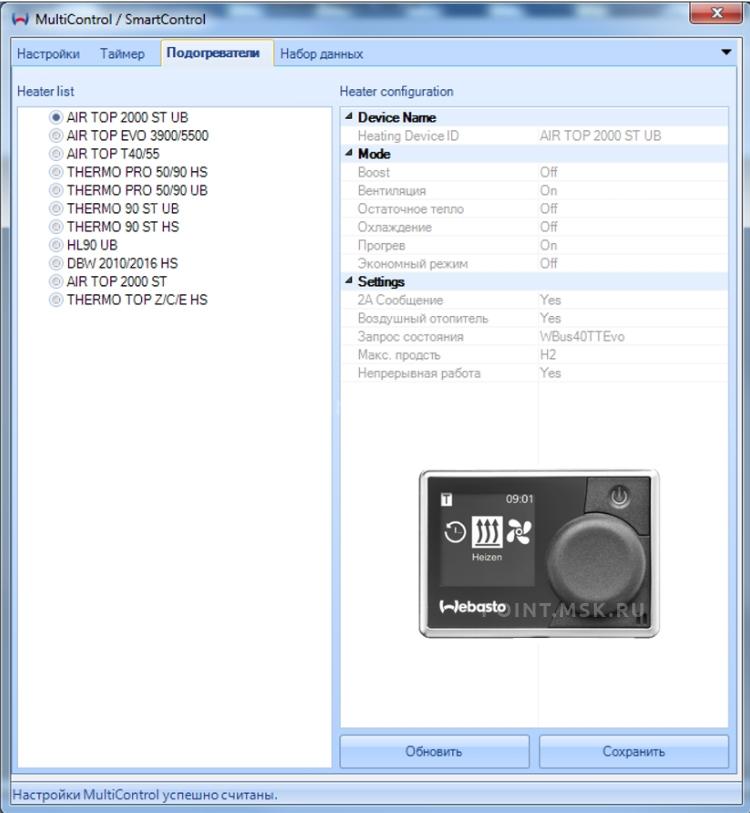Viewport: 750px width, 813px height.
Task: Click the WBus40TTEvo value
Action: pos(582,337)
